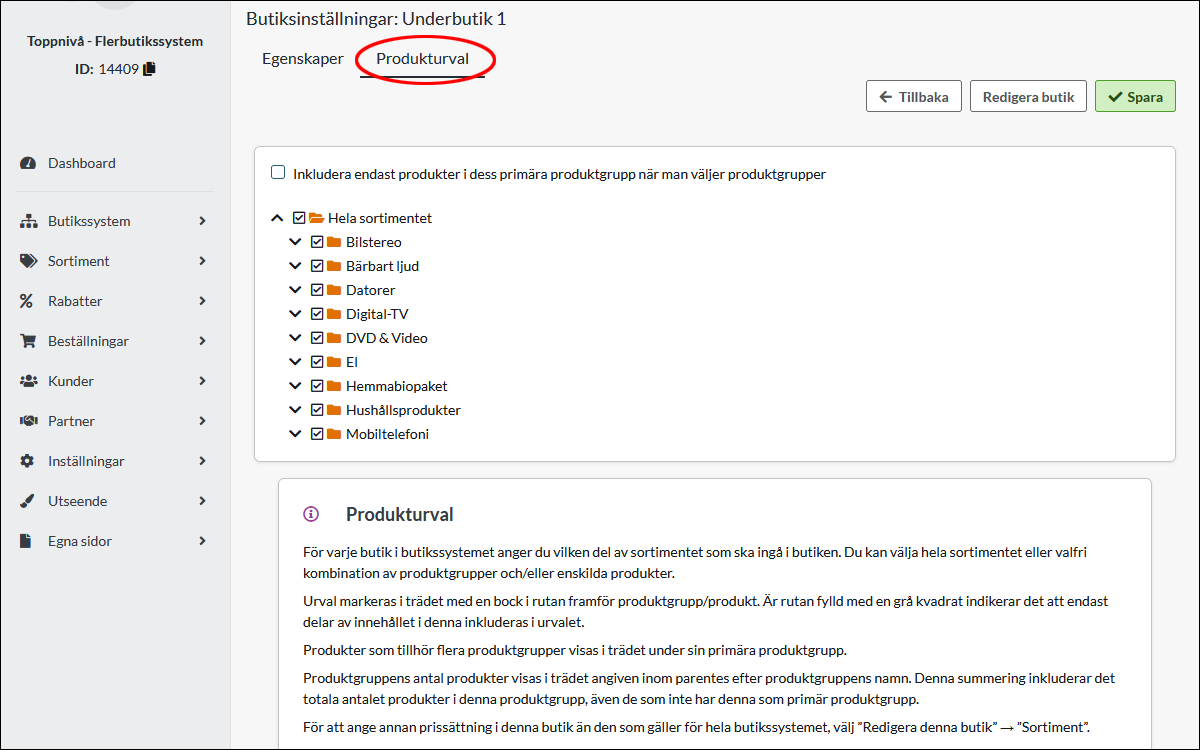The height and width of the screenshot is (750, 1200).
Task: Uncheck the Datorer checkbox
Action: click(317, 290)
